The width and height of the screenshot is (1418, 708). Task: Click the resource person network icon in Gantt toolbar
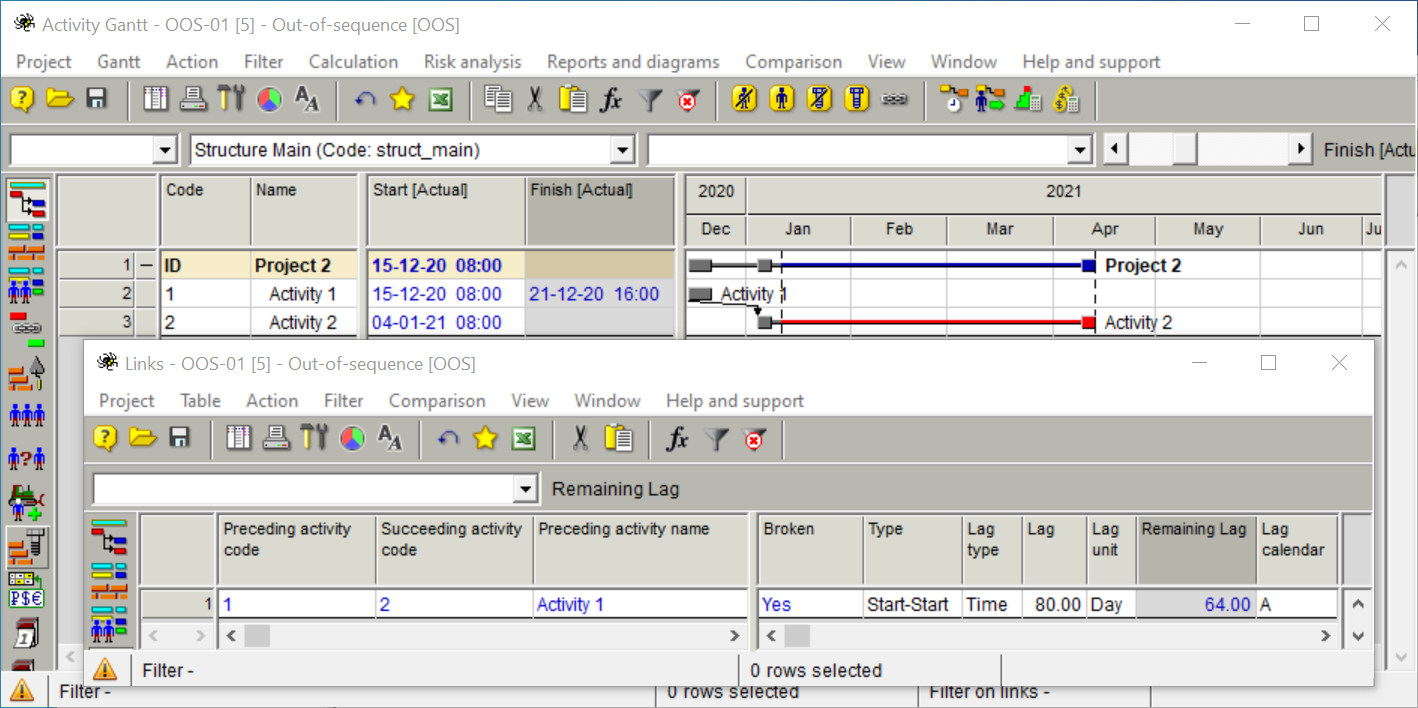point(989,99)
